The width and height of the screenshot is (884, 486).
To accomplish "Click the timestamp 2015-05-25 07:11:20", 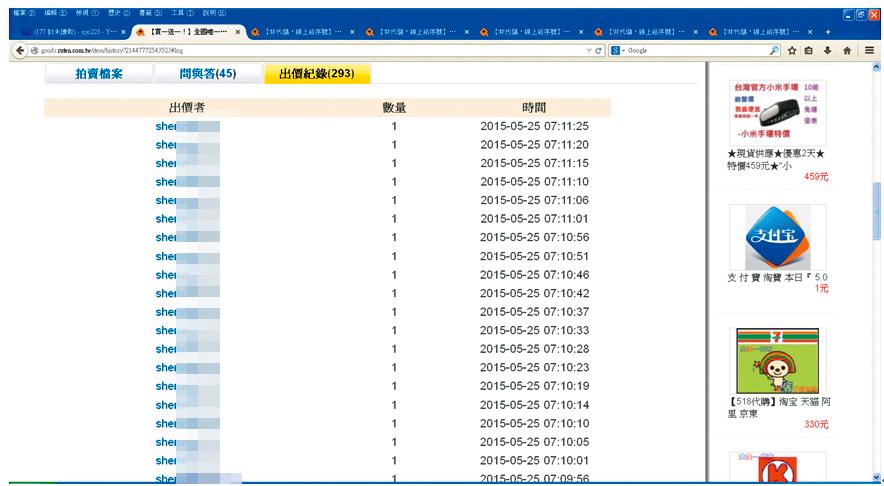I will tap(534, 145).
